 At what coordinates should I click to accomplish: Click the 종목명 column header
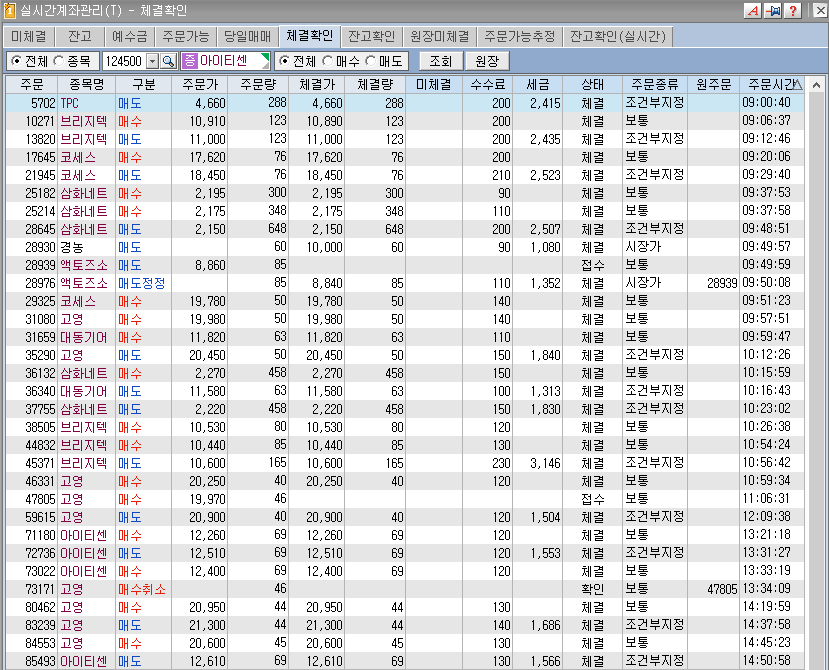click(x=87, y=85)
